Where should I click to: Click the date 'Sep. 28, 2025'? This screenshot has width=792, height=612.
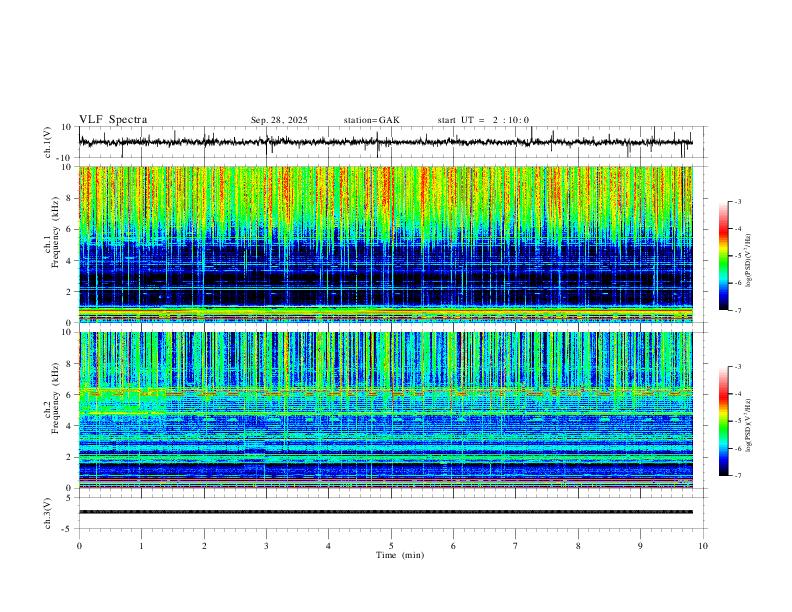(279, 120)
